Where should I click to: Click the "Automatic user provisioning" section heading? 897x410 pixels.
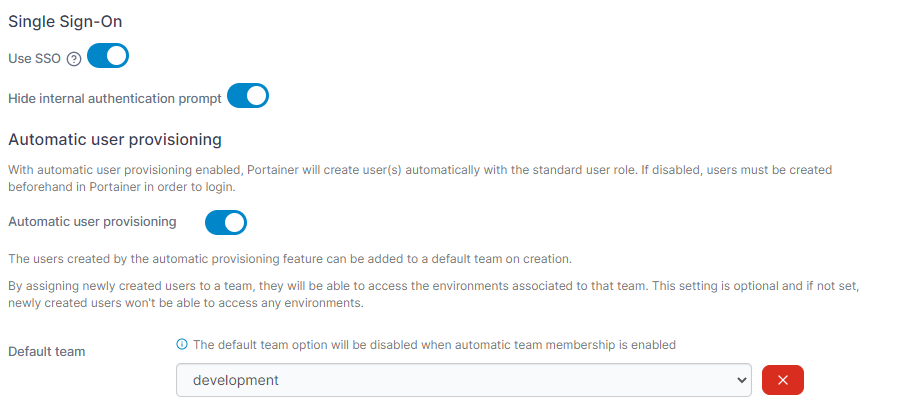(115, 140)
